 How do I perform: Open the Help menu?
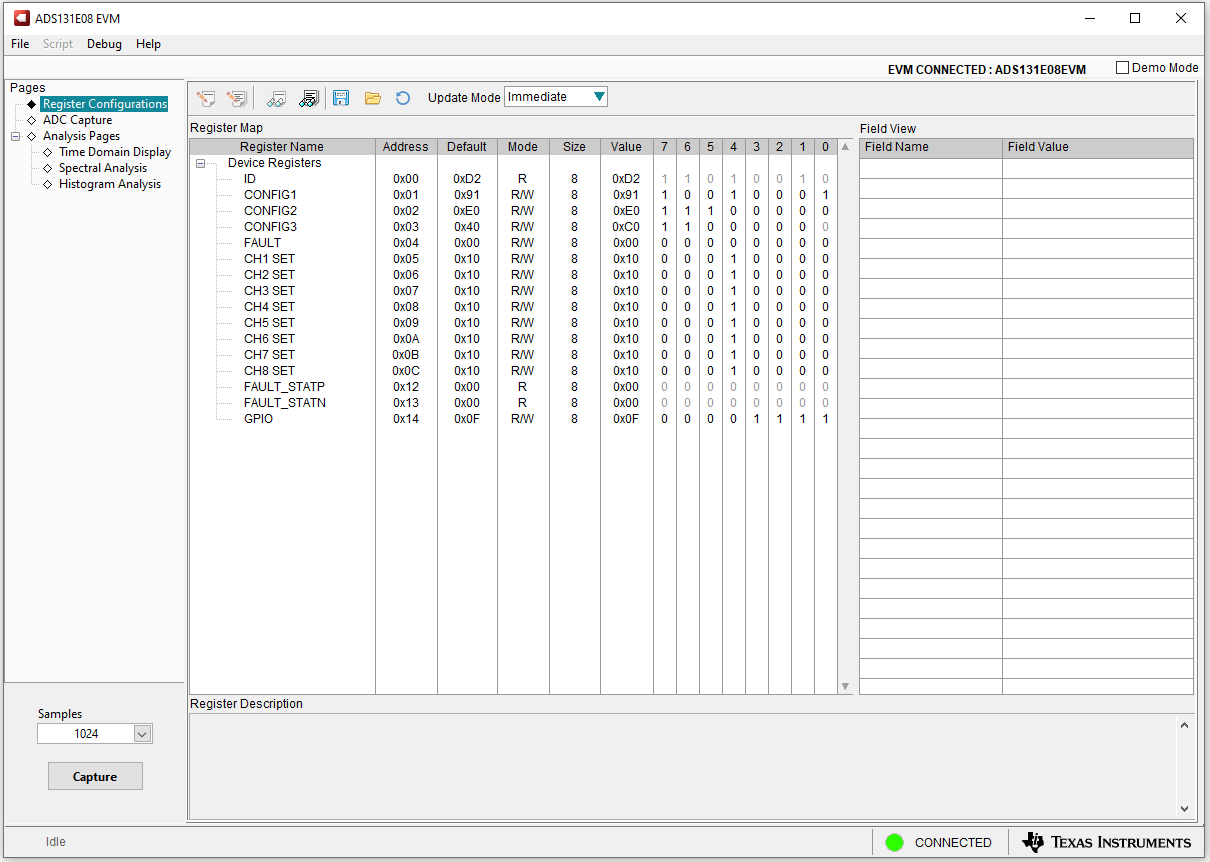click(x=148, y=44)
